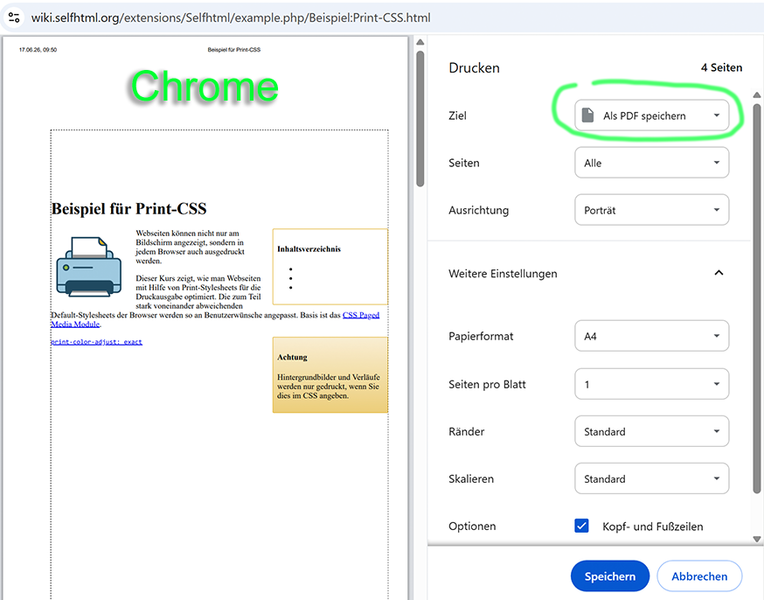Click the Optionen label
Viewport: 764px width, 600px height.
472,526
